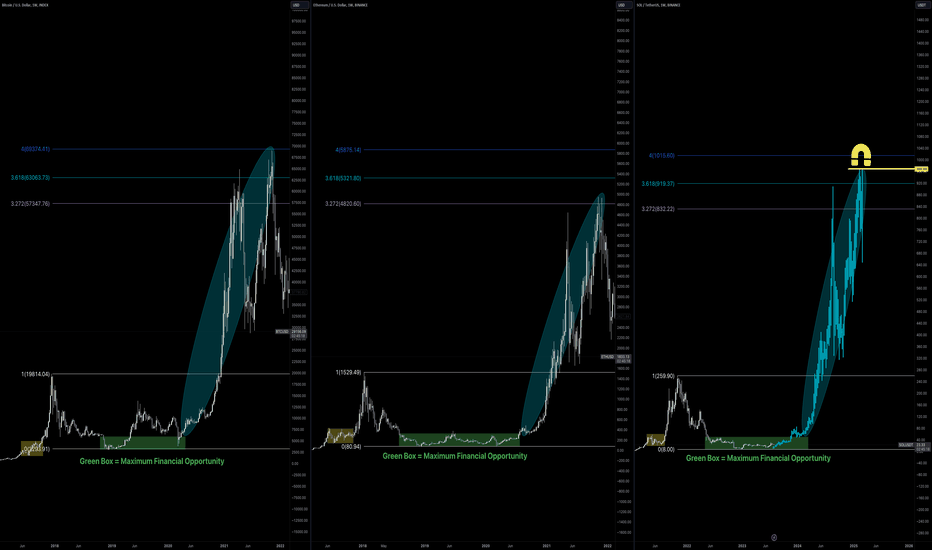Select Fib level 1(259.90) on SOL chart
932x550 pixels.
[663, 376]
